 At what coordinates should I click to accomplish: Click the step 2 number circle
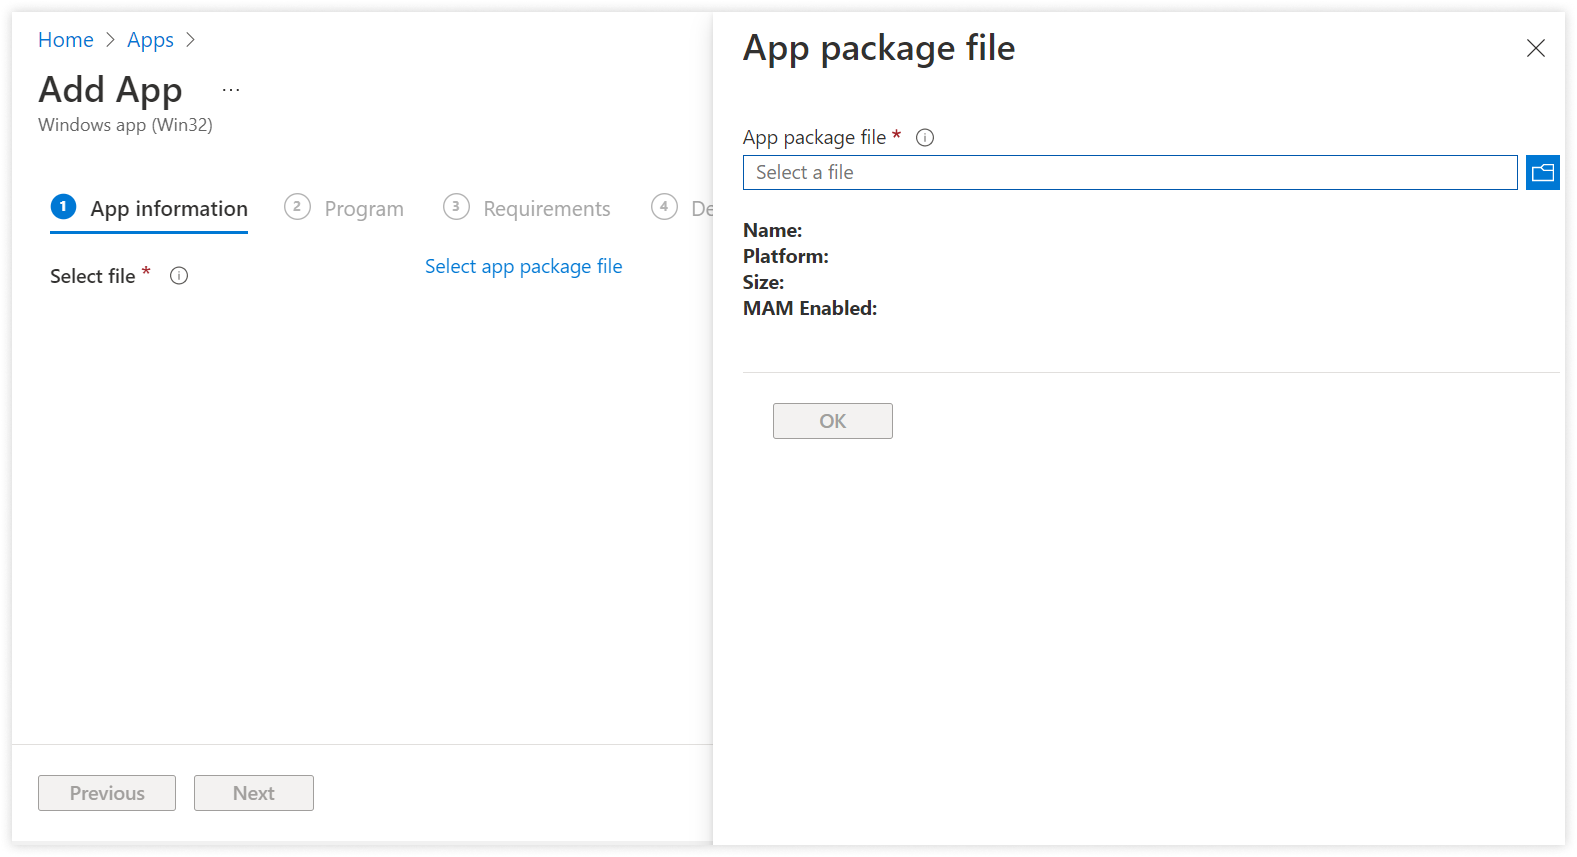297,207
